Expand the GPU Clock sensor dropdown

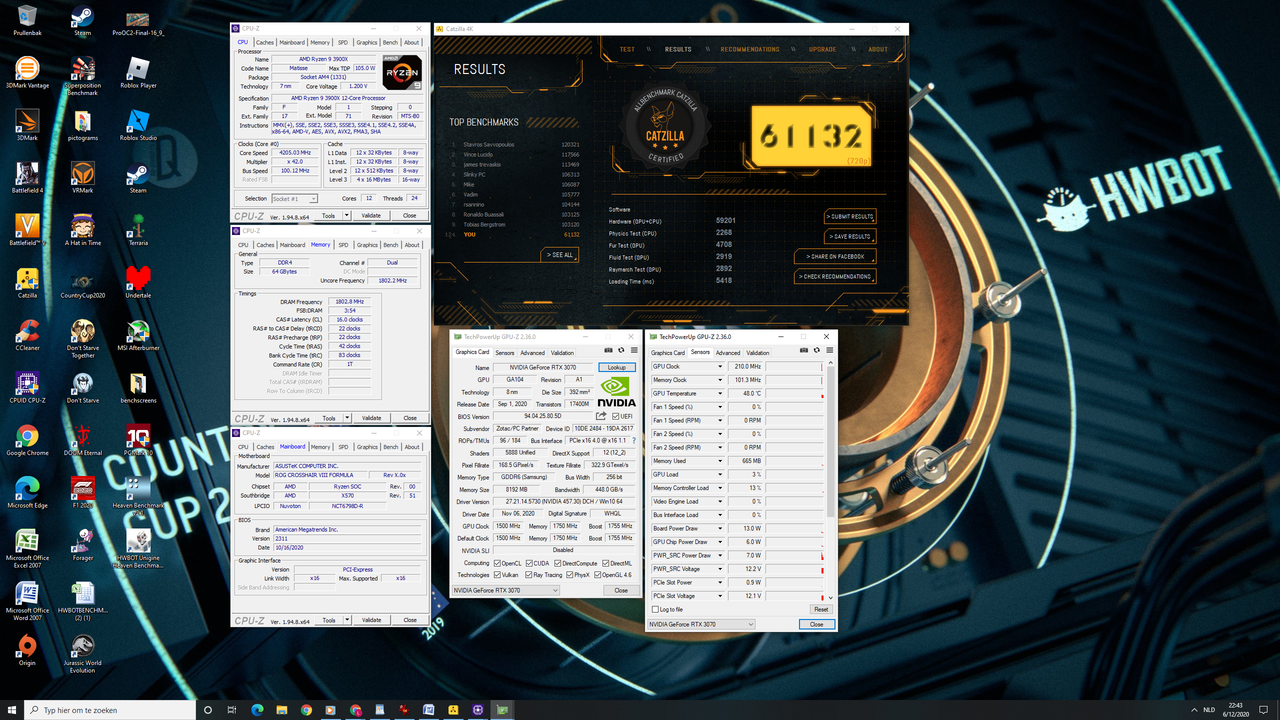[720, 367]
